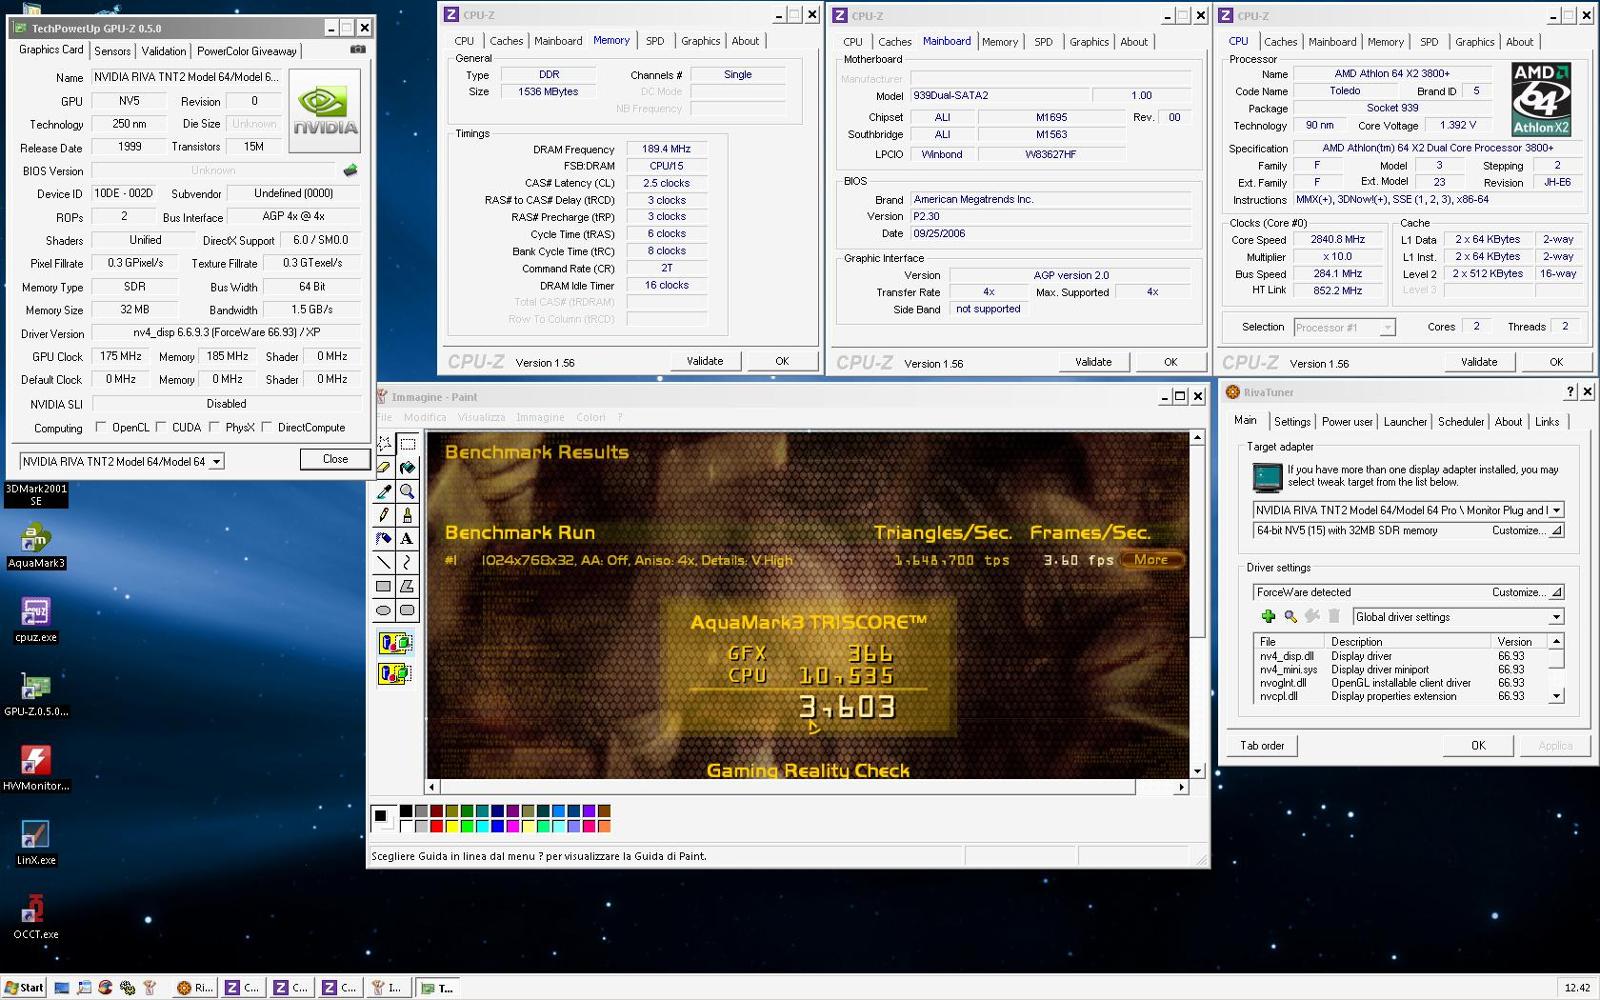Pick the straight Line tool
Viewport: 1600px width, 1000px height.
[x=384, y=562]
